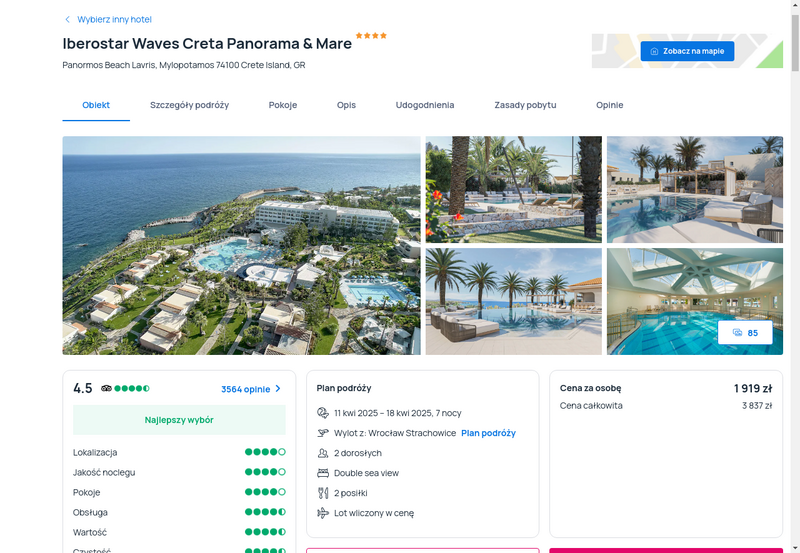Go to the Udogodnienia tab

[x=425, y=105]
